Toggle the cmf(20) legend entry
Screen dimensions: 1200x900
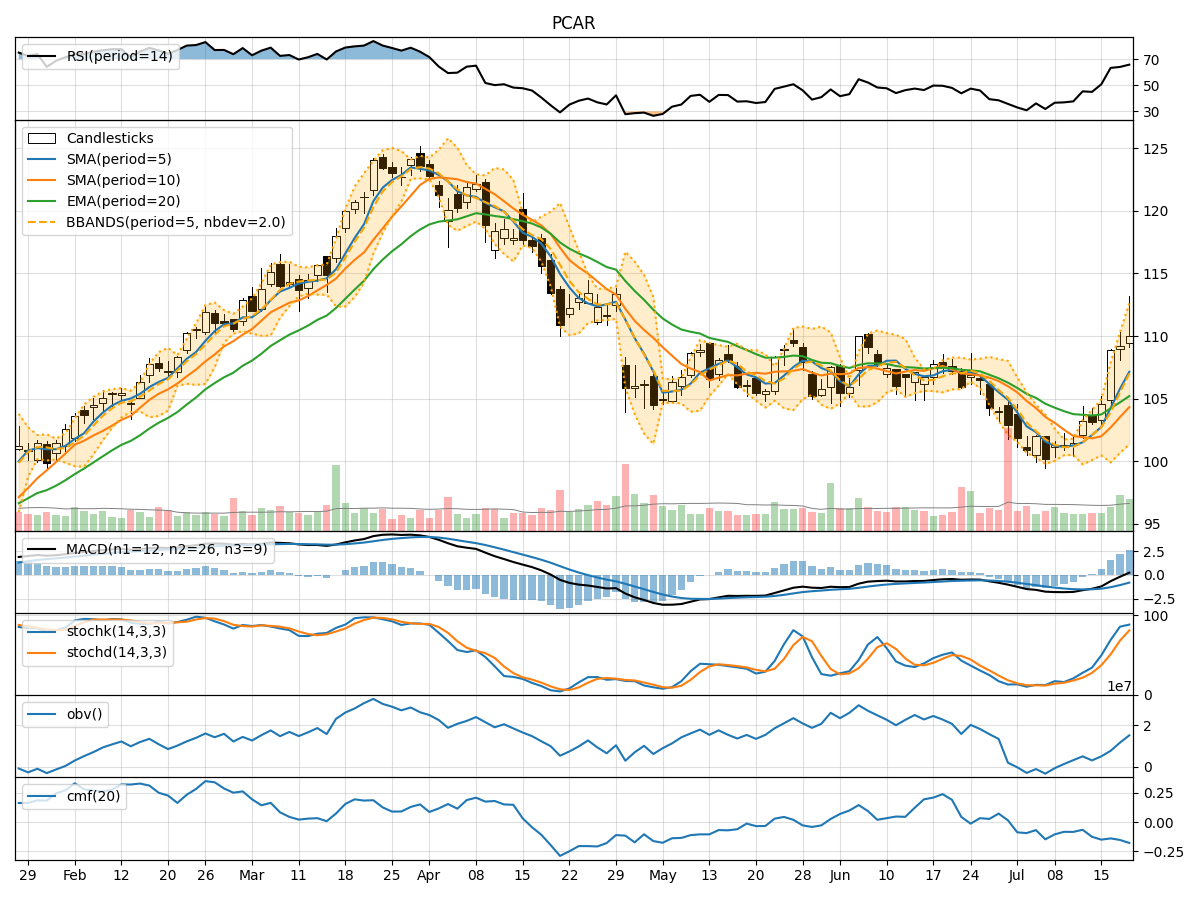[x=41, y=797]
